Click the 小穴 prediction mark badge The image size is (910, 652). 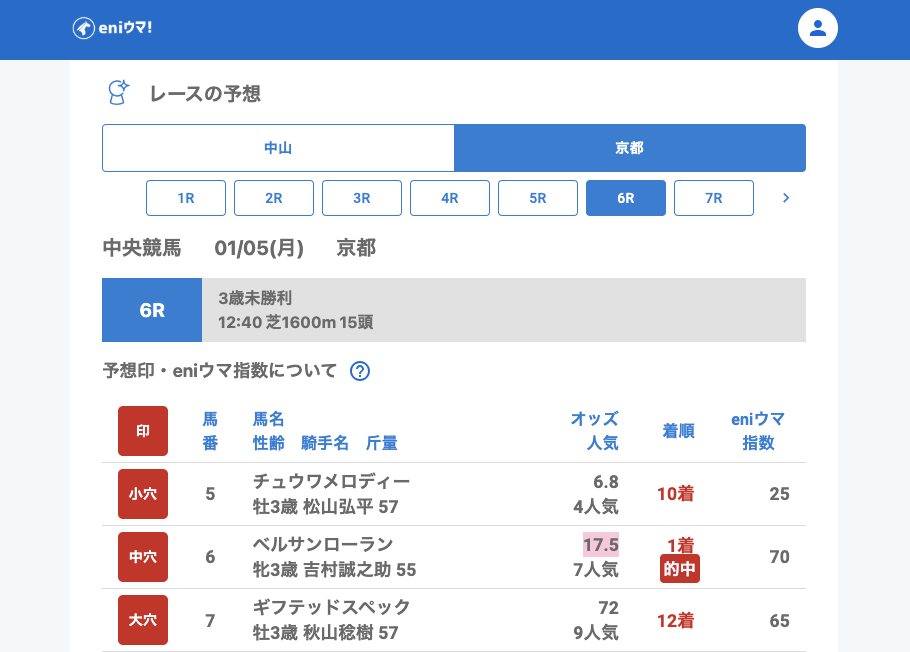(x=143, y=494)
